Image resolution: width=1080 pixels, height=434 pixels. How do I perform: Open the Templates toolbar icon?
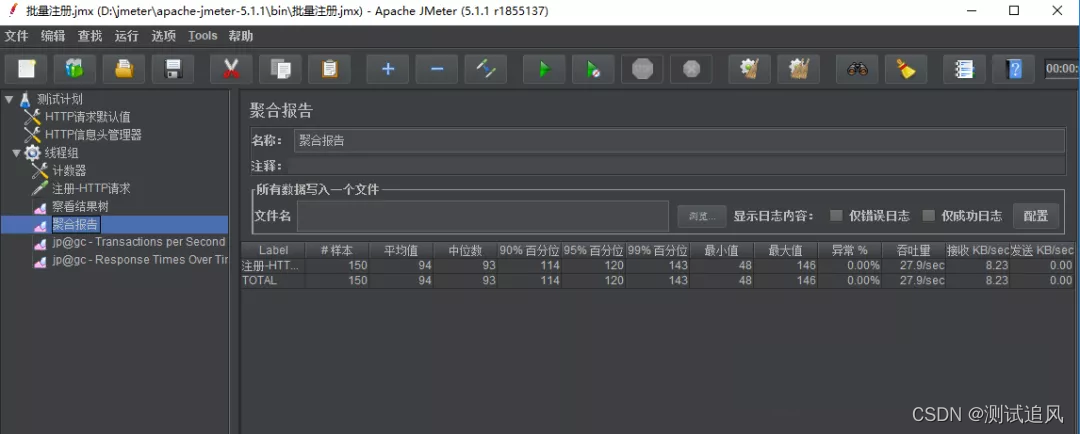(x=74, y=69)
